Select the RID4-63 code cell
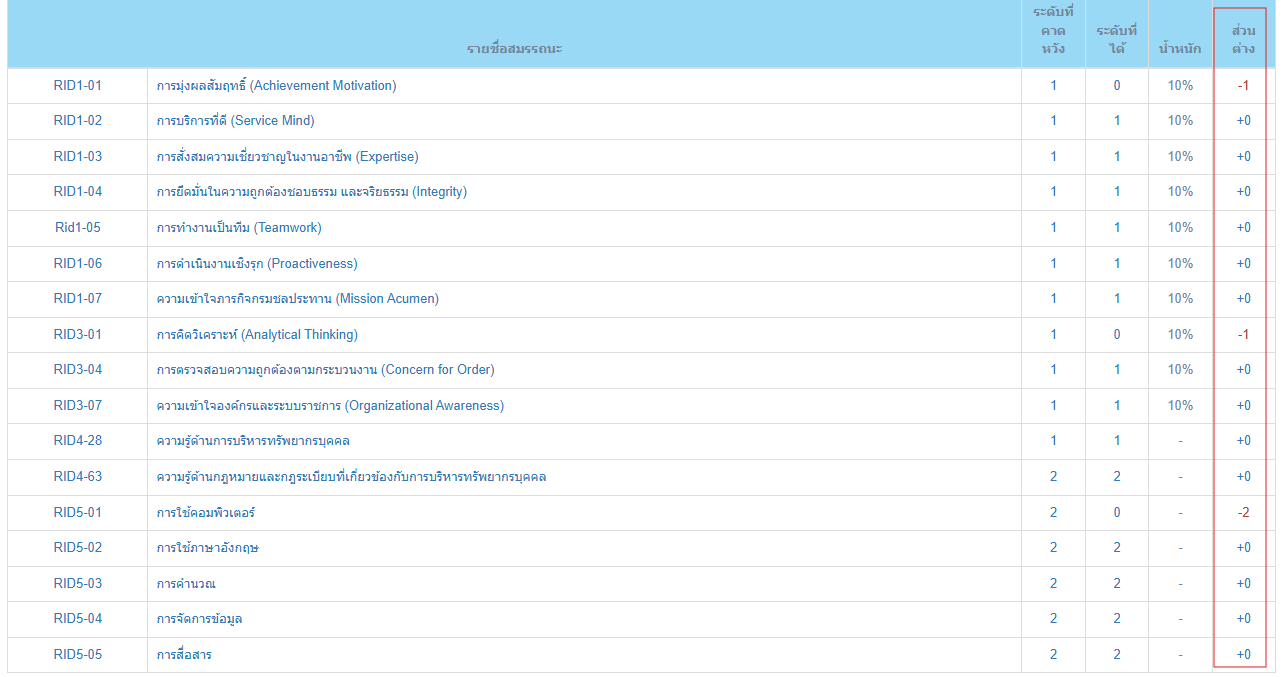Image resolution: width=1282 pixels, height=677 pixels. [x=78, y=477]
